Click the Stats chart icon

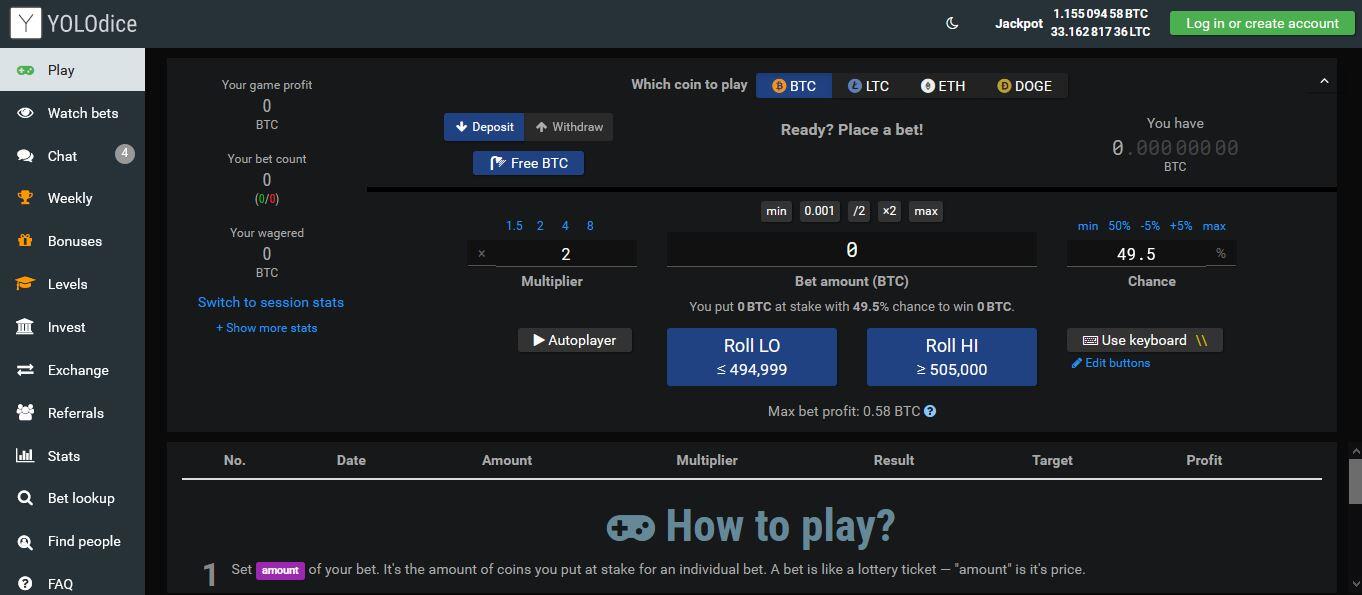(25, 456)
